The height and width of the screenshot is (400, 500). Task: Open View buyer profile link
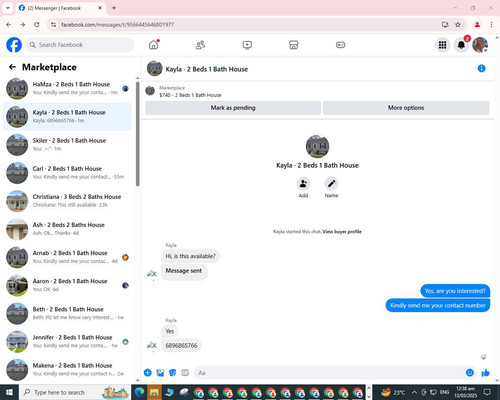342,231
